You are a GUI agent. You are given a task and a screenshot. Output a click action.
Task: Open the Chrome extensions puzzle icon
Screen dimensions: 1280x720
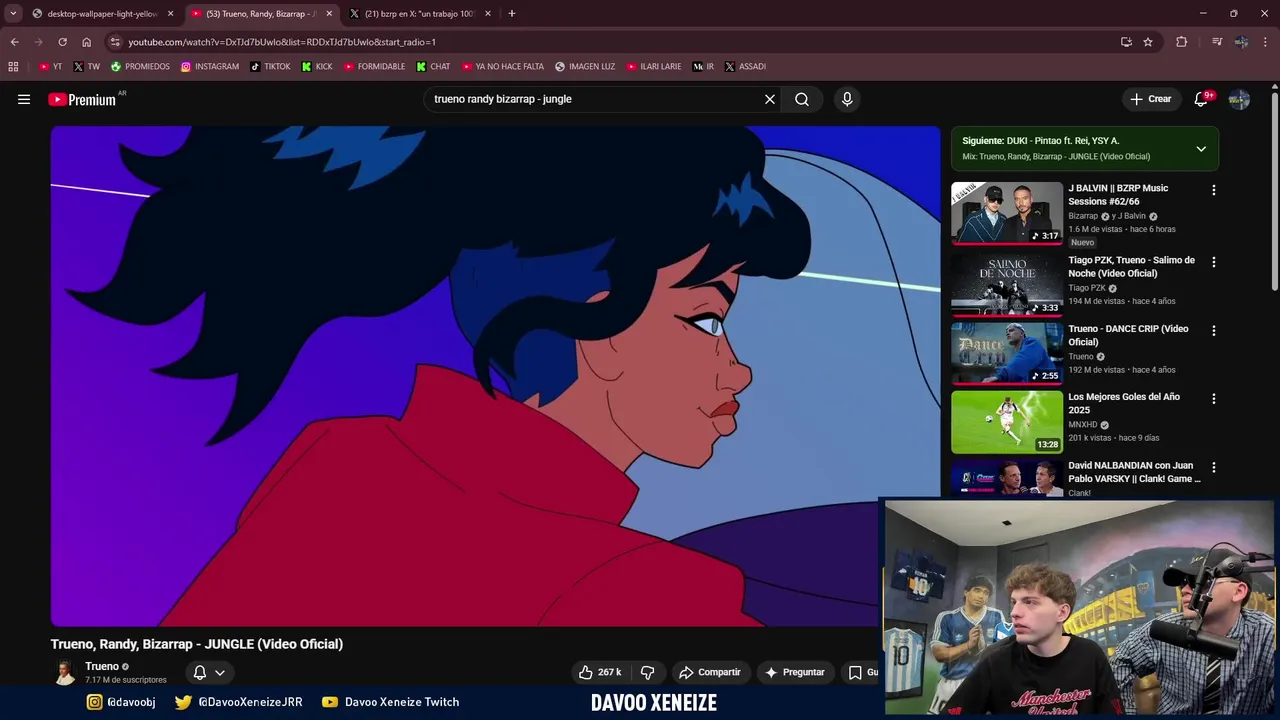click(1182, 42)
